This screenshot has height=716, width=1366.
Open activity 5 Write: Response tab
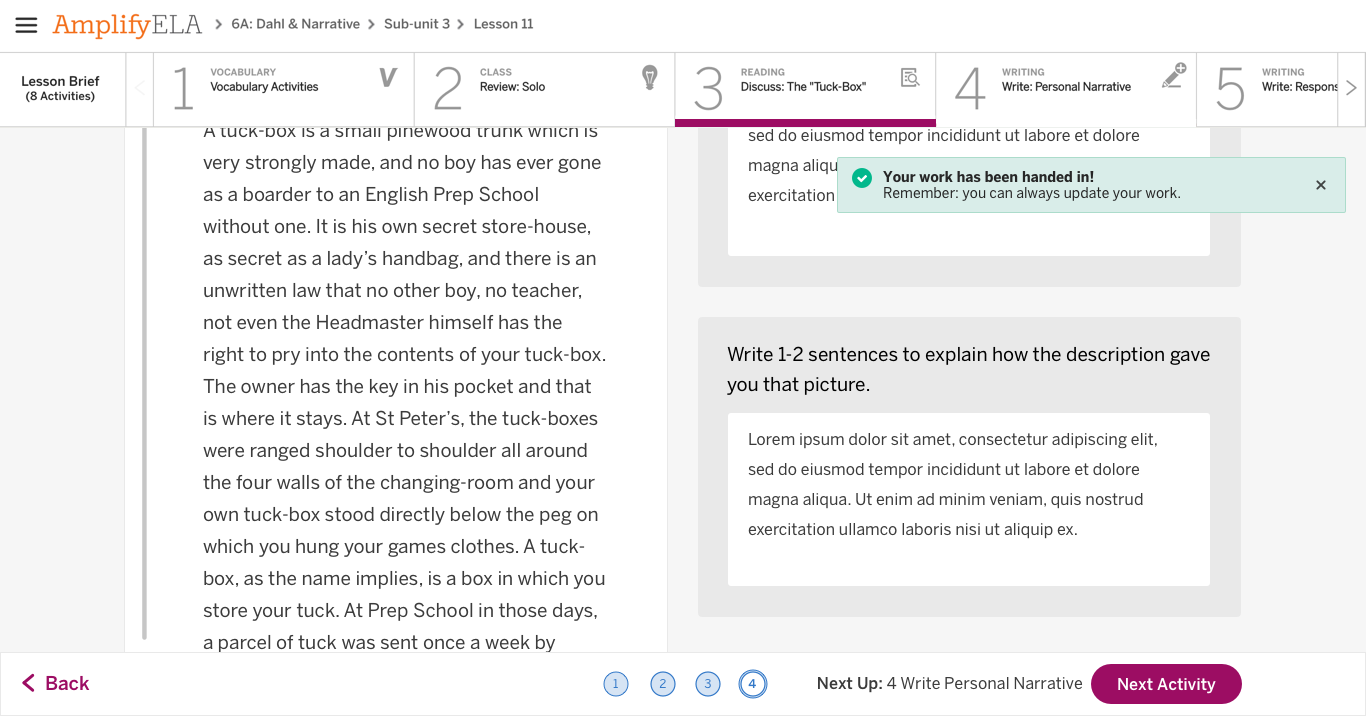tap(1267, 89)
